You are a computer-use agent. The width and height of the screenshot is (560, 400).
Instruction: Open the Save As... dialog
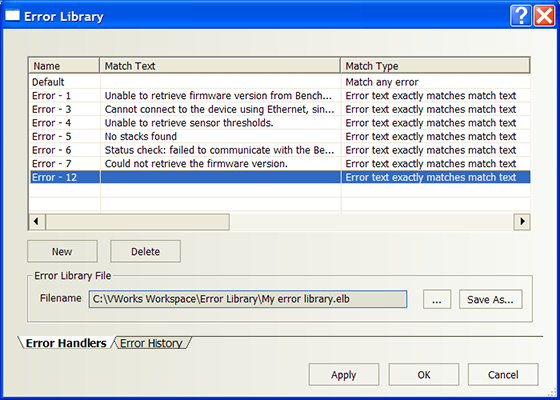[490, 299]
